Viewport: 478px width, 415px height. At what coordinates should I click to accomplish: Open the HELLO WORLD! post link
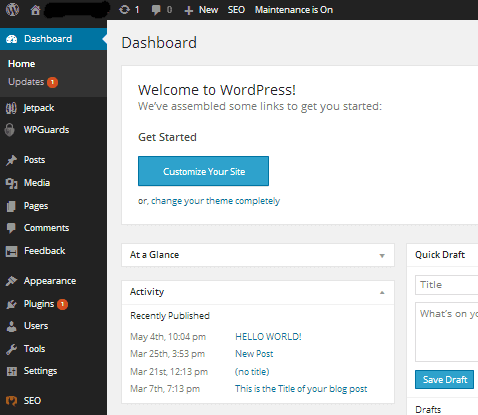[268, 337]
